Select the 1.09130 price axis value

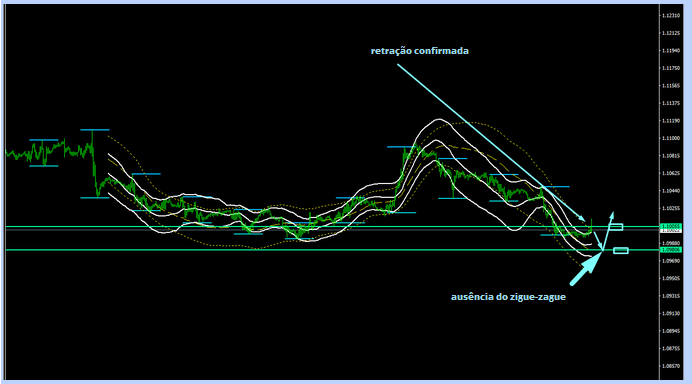pyautogui.click(x=671, y=313)
